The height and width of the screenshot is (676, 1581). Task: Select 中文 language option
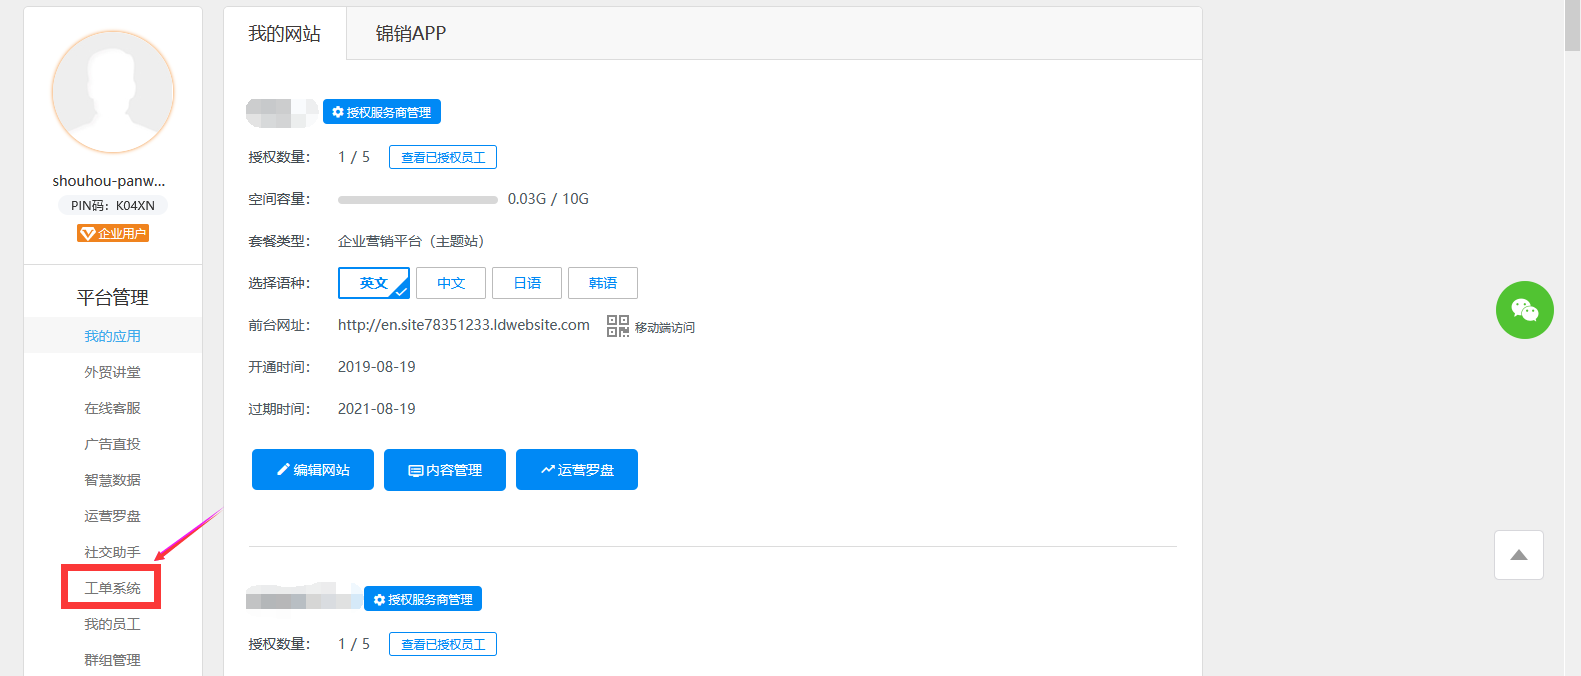click(x=451, y=283)
